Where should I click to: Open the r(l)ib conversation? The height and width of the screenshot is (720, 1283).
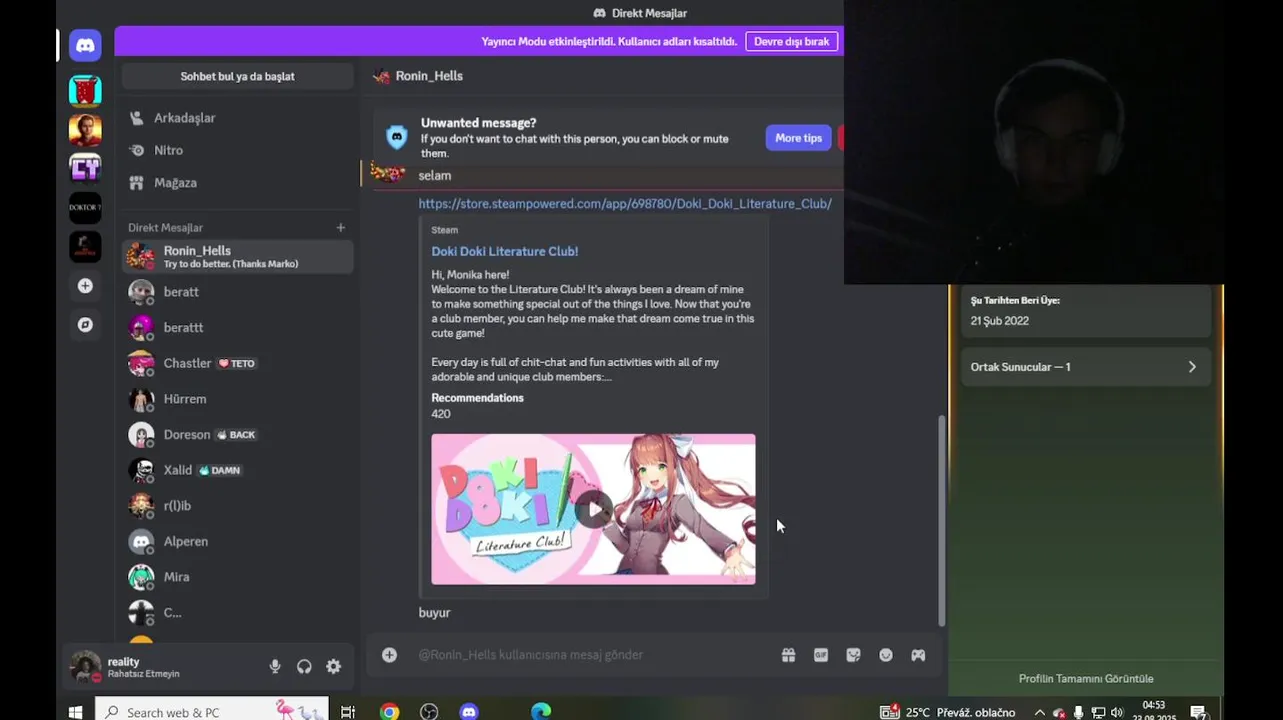pyautogui.click(x=237, y=506)
